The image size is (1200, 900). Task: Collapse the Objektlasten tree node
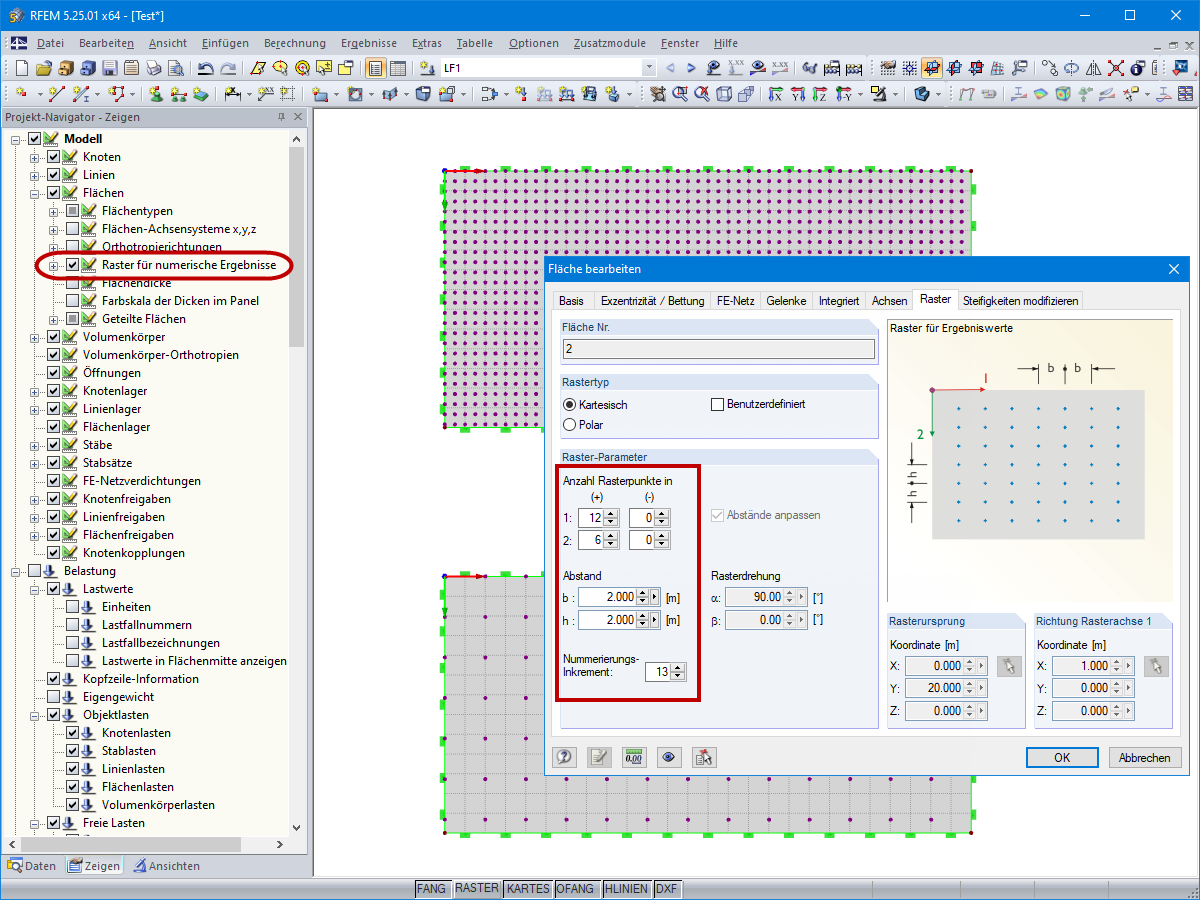click(35, 715)
